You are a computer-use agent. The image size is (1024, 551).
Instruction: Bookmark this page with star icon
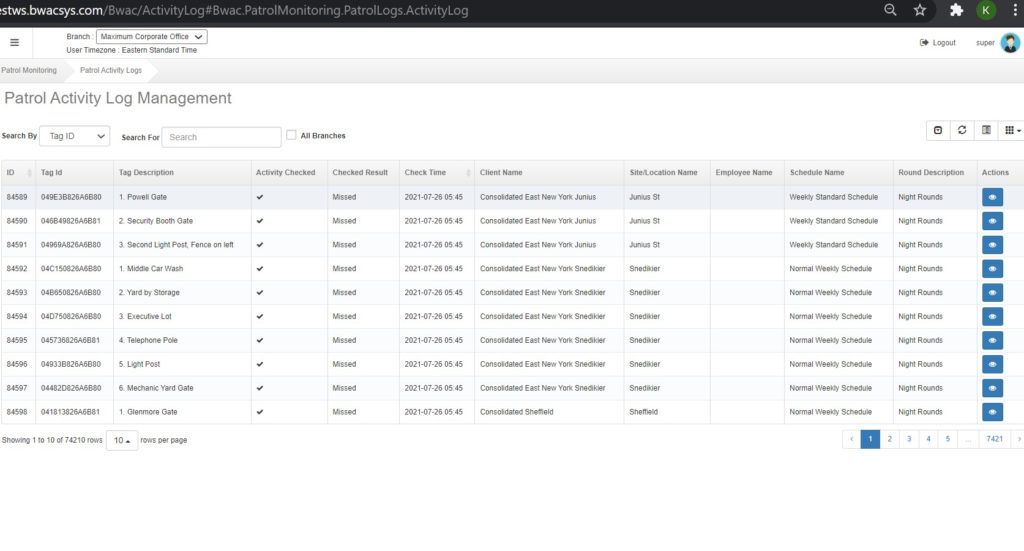tap(920, 10)
